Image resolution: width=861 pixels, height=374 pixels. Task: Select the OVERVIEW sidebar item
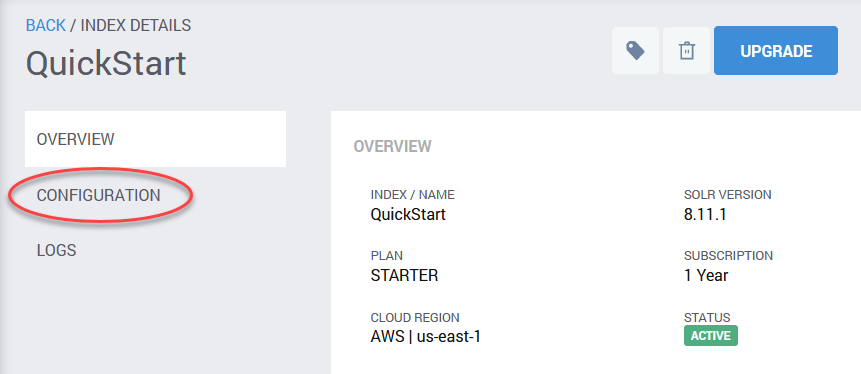tap(155, 139)
